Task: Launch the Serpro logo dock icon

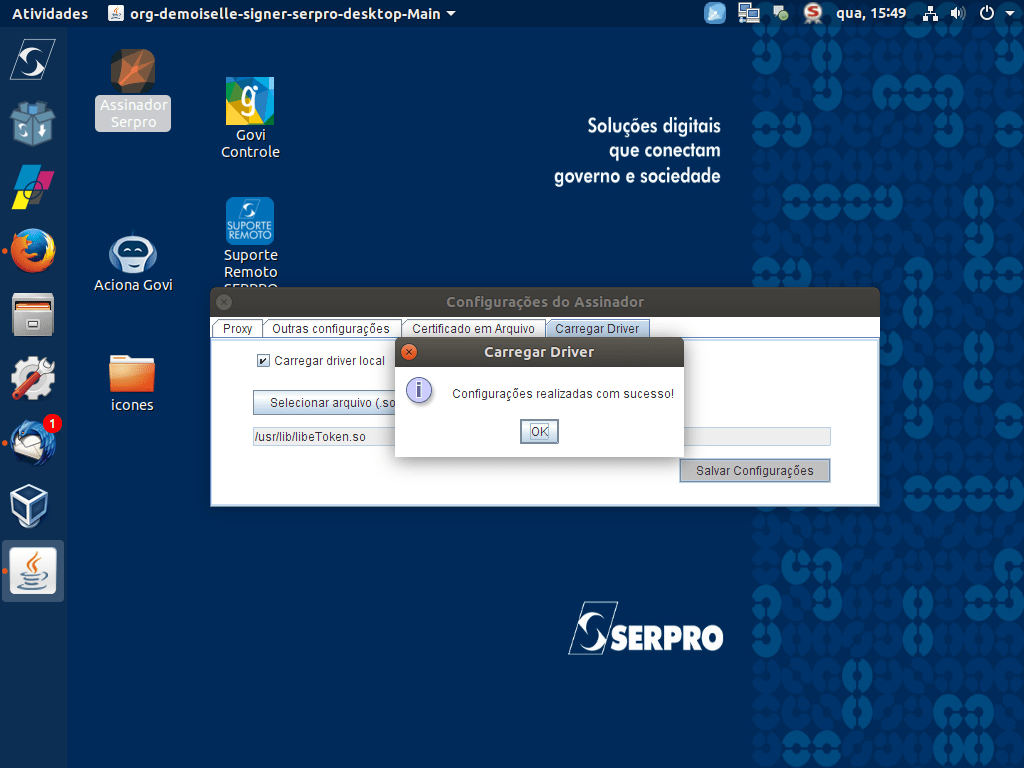Action: (33, 60)
